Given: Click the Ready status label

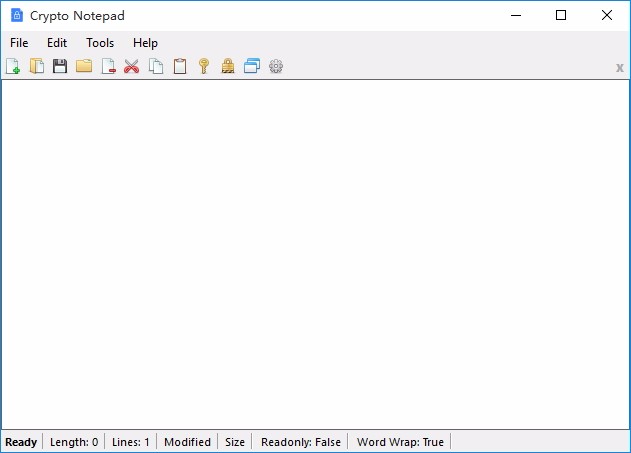Looking at the screenshot, I should tap(21, 442).
